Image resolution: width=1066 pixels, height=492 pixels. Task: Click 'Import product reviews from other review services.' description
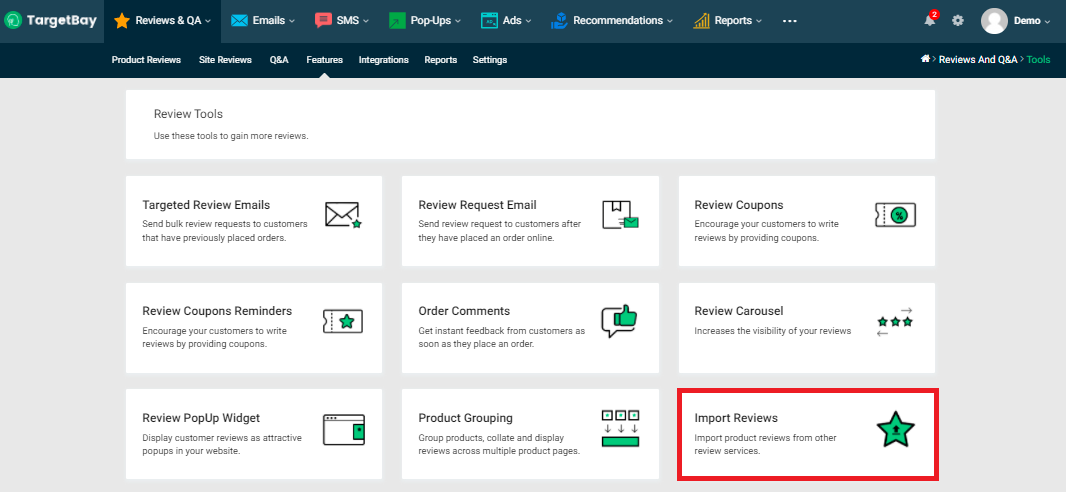click(766, 444)
